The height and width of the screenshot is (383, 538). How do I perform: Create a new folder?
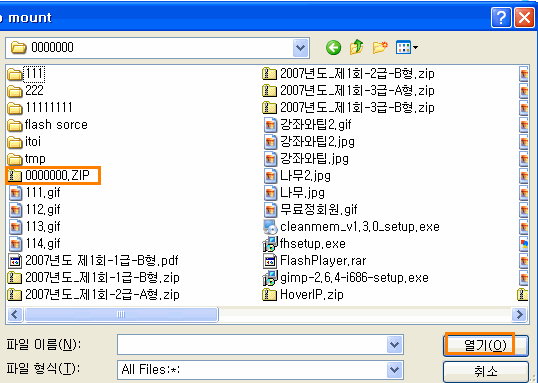[x=380, y=47]
